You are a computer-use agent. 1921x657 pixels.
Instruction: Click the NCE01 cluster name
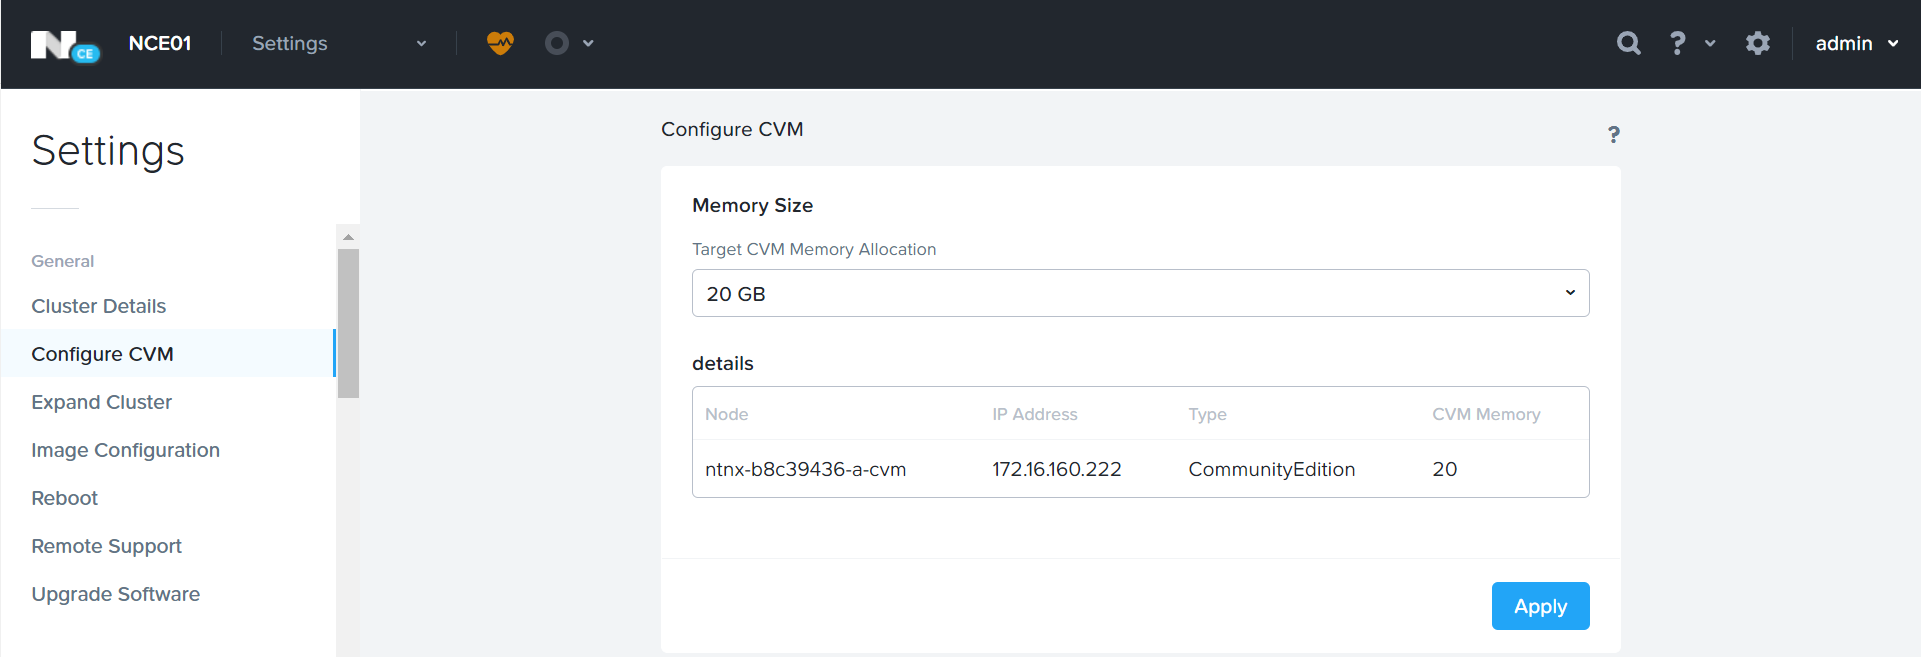pos(160,43)
